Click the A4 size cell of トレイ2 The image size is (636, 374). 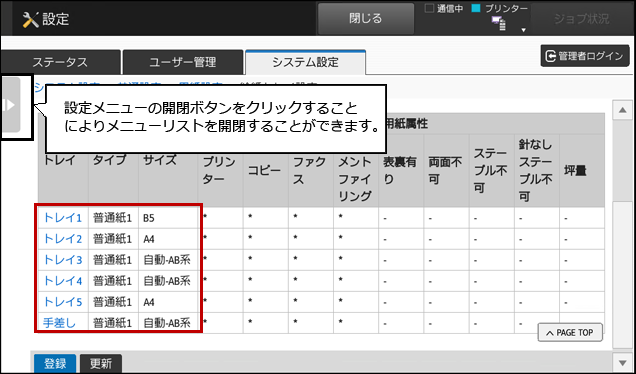(x=168, y=239)
